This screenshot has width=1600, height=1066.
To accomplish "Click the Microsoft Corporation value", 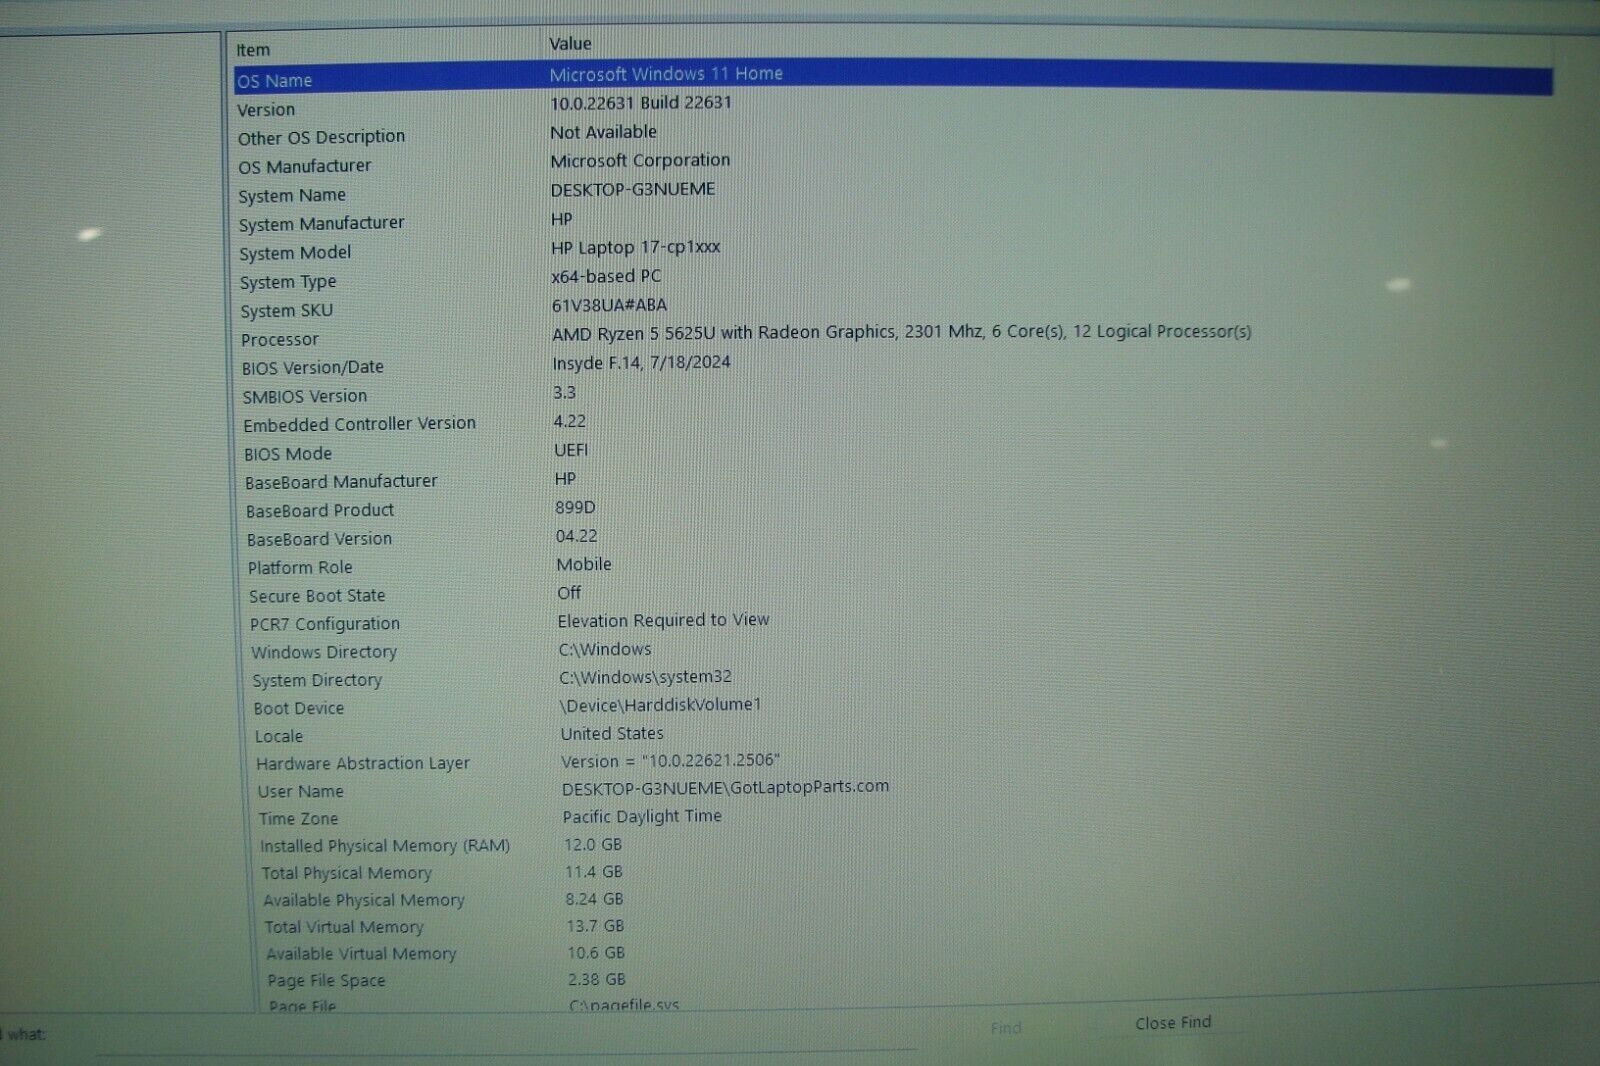I will [x=640, y=161].
